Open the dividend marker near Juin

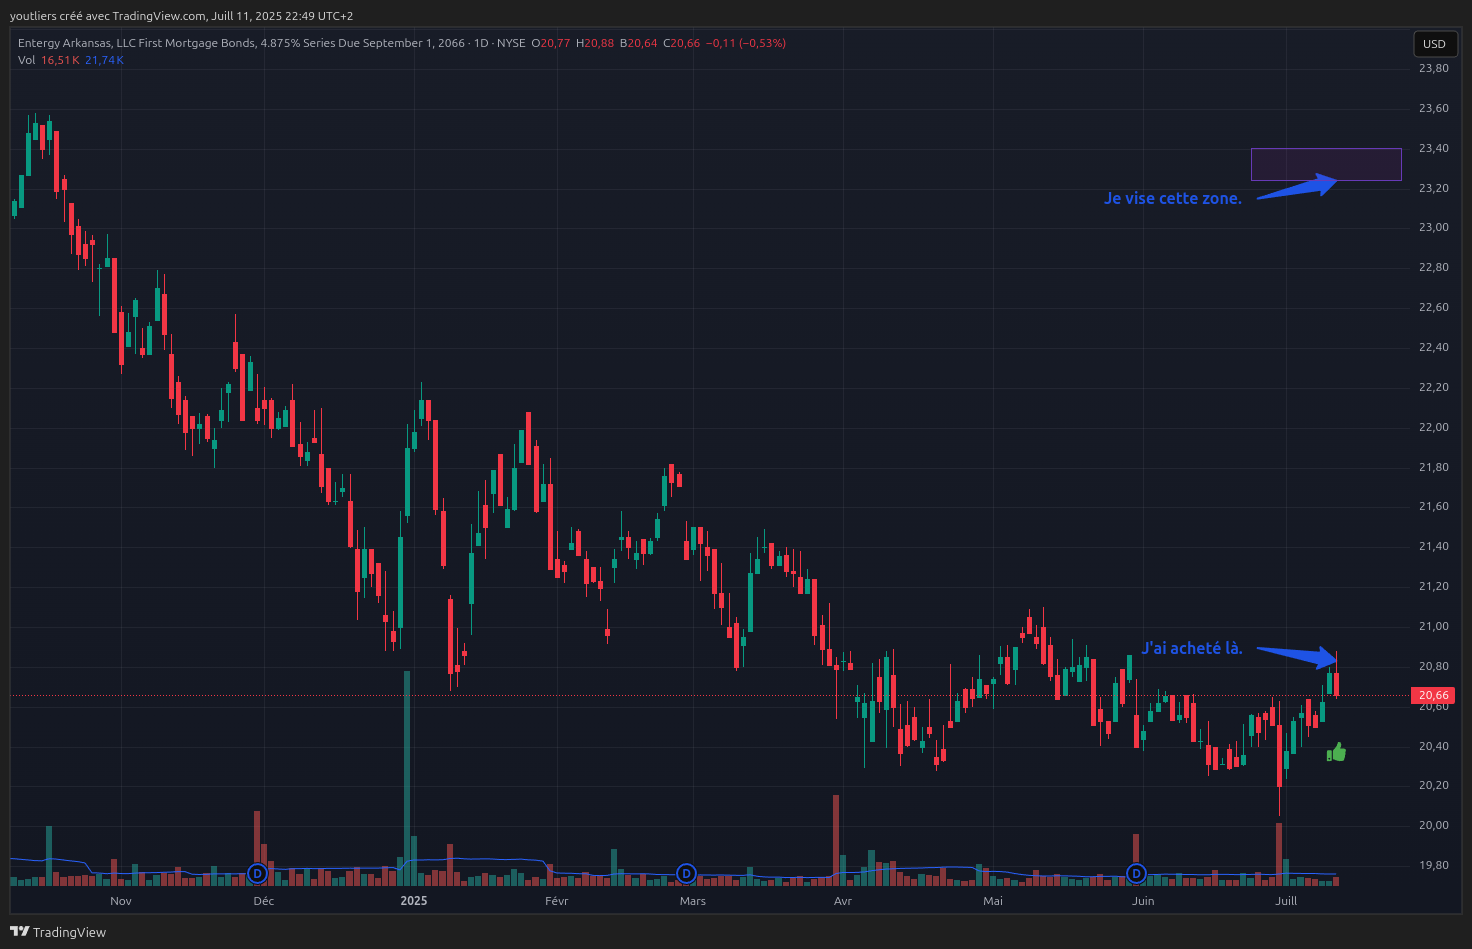click(1136, 874)
